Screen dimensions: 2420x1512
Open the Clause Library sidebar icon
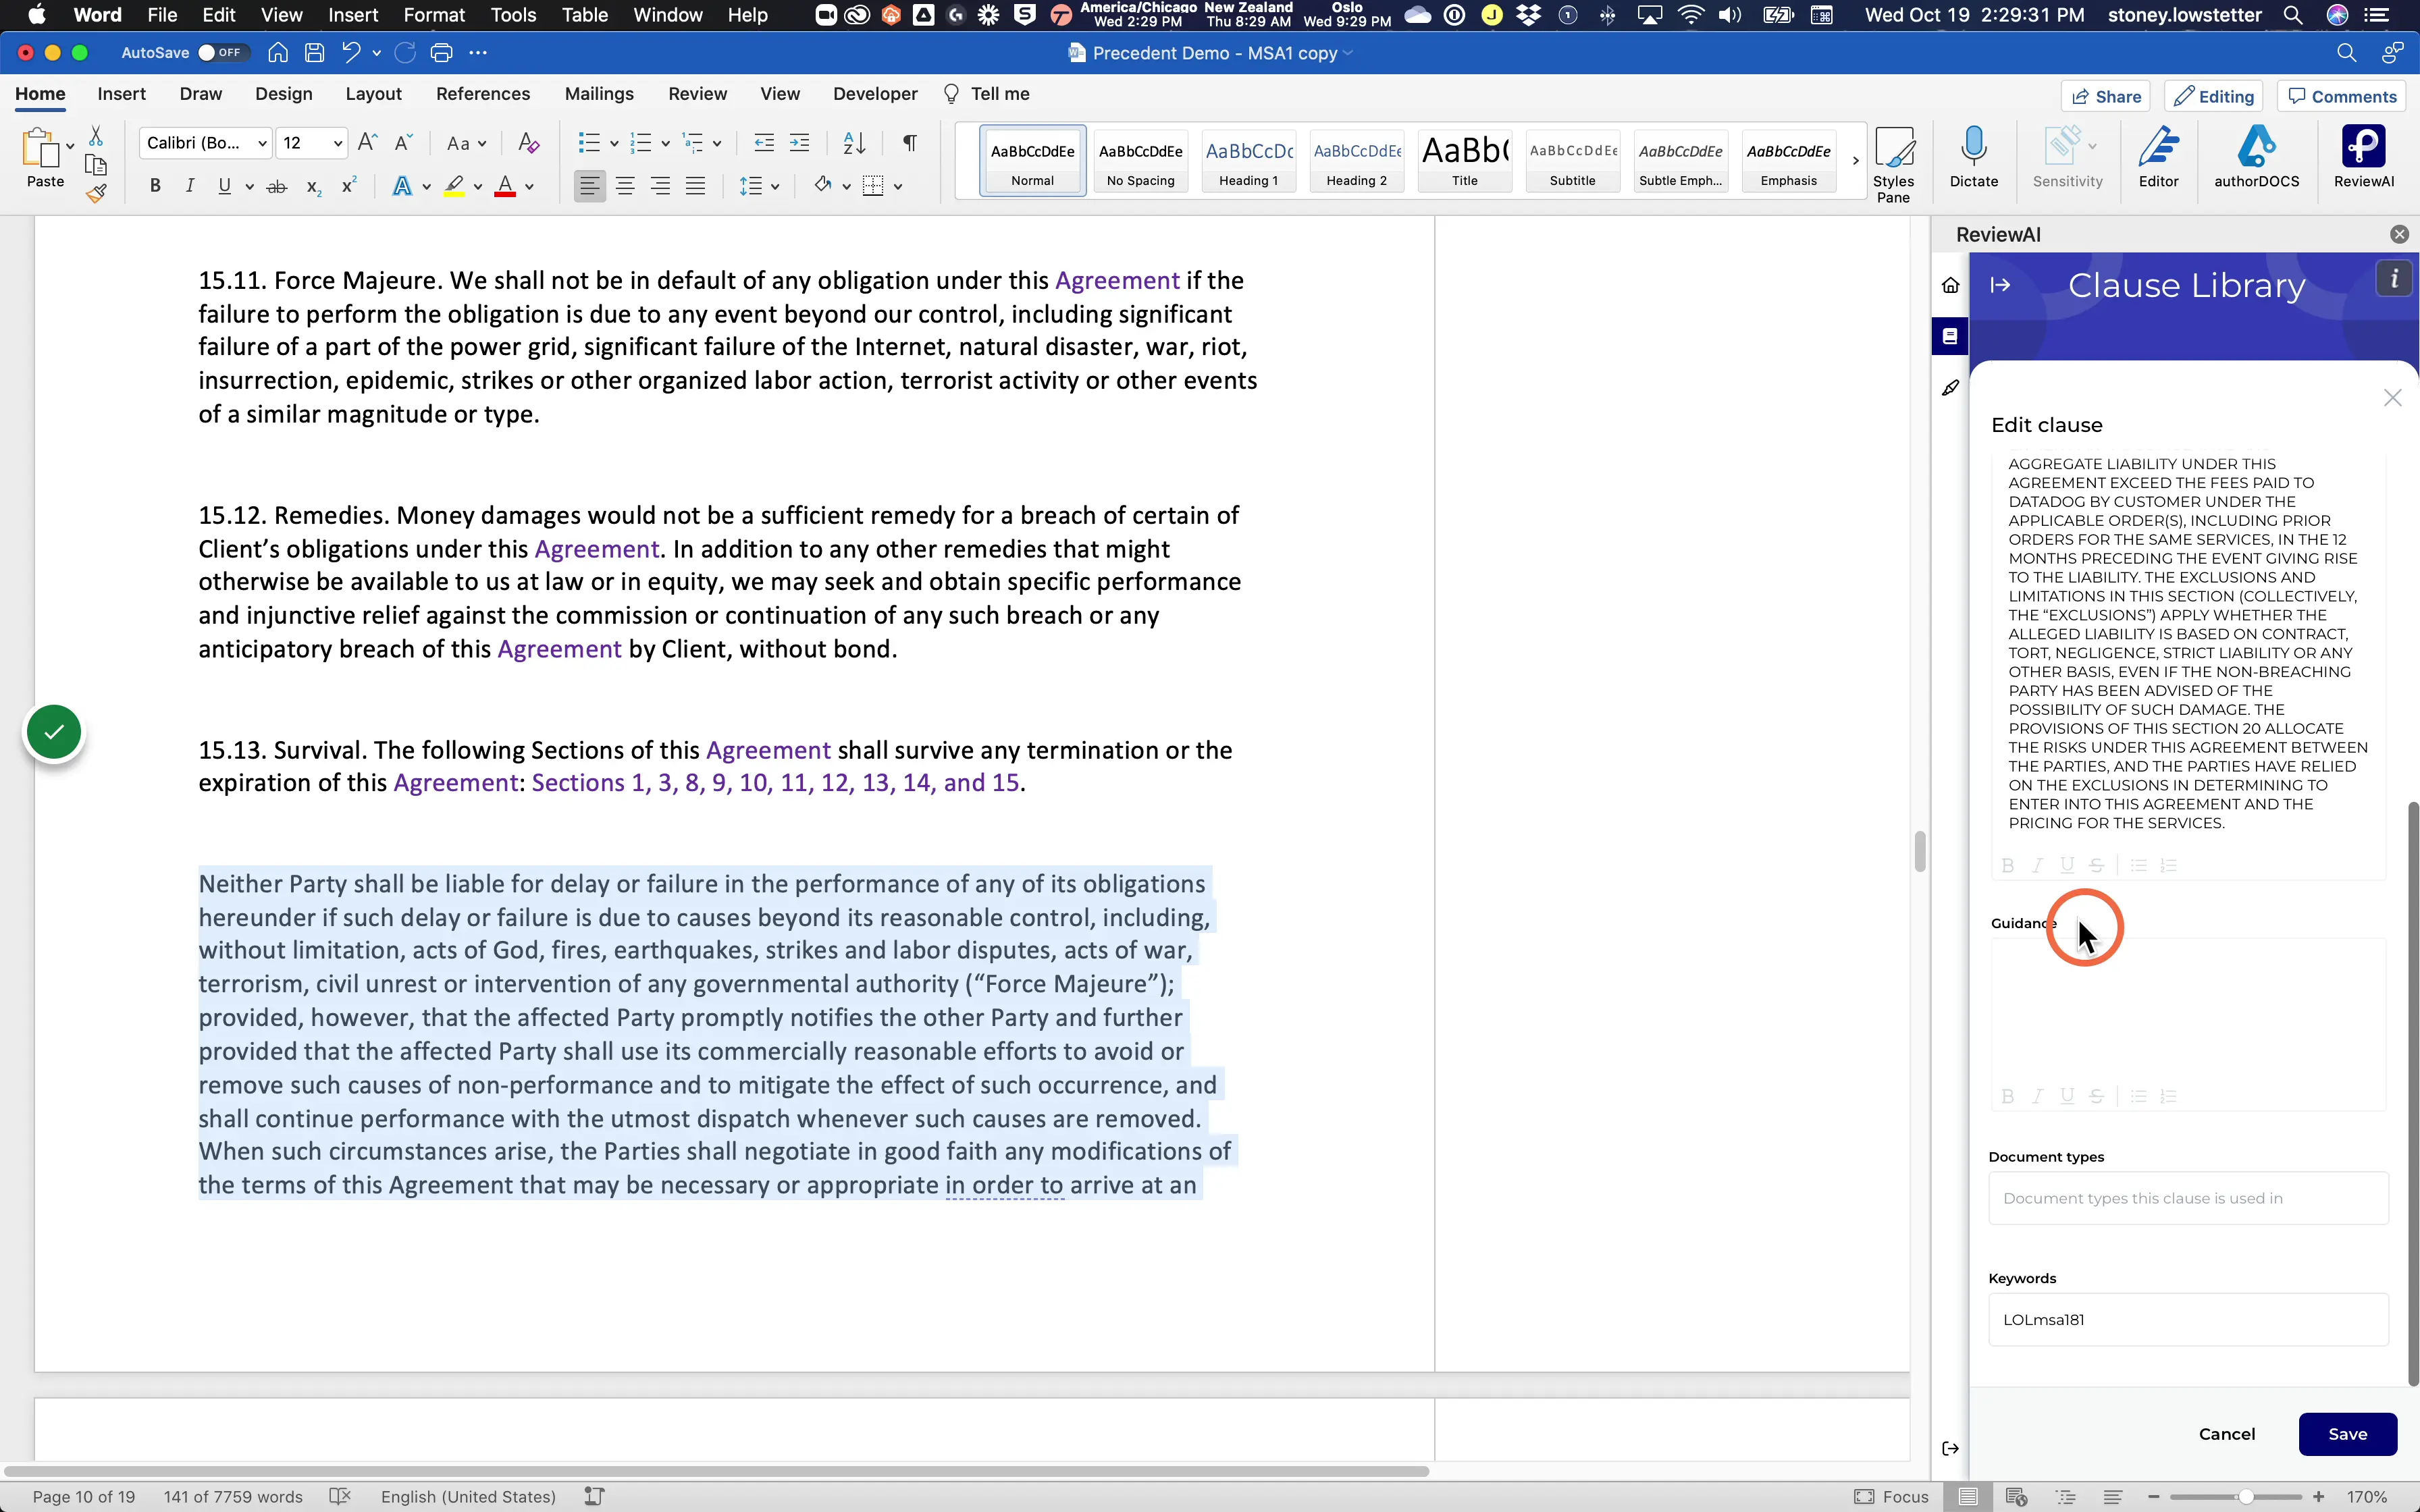click(1950, 337)
